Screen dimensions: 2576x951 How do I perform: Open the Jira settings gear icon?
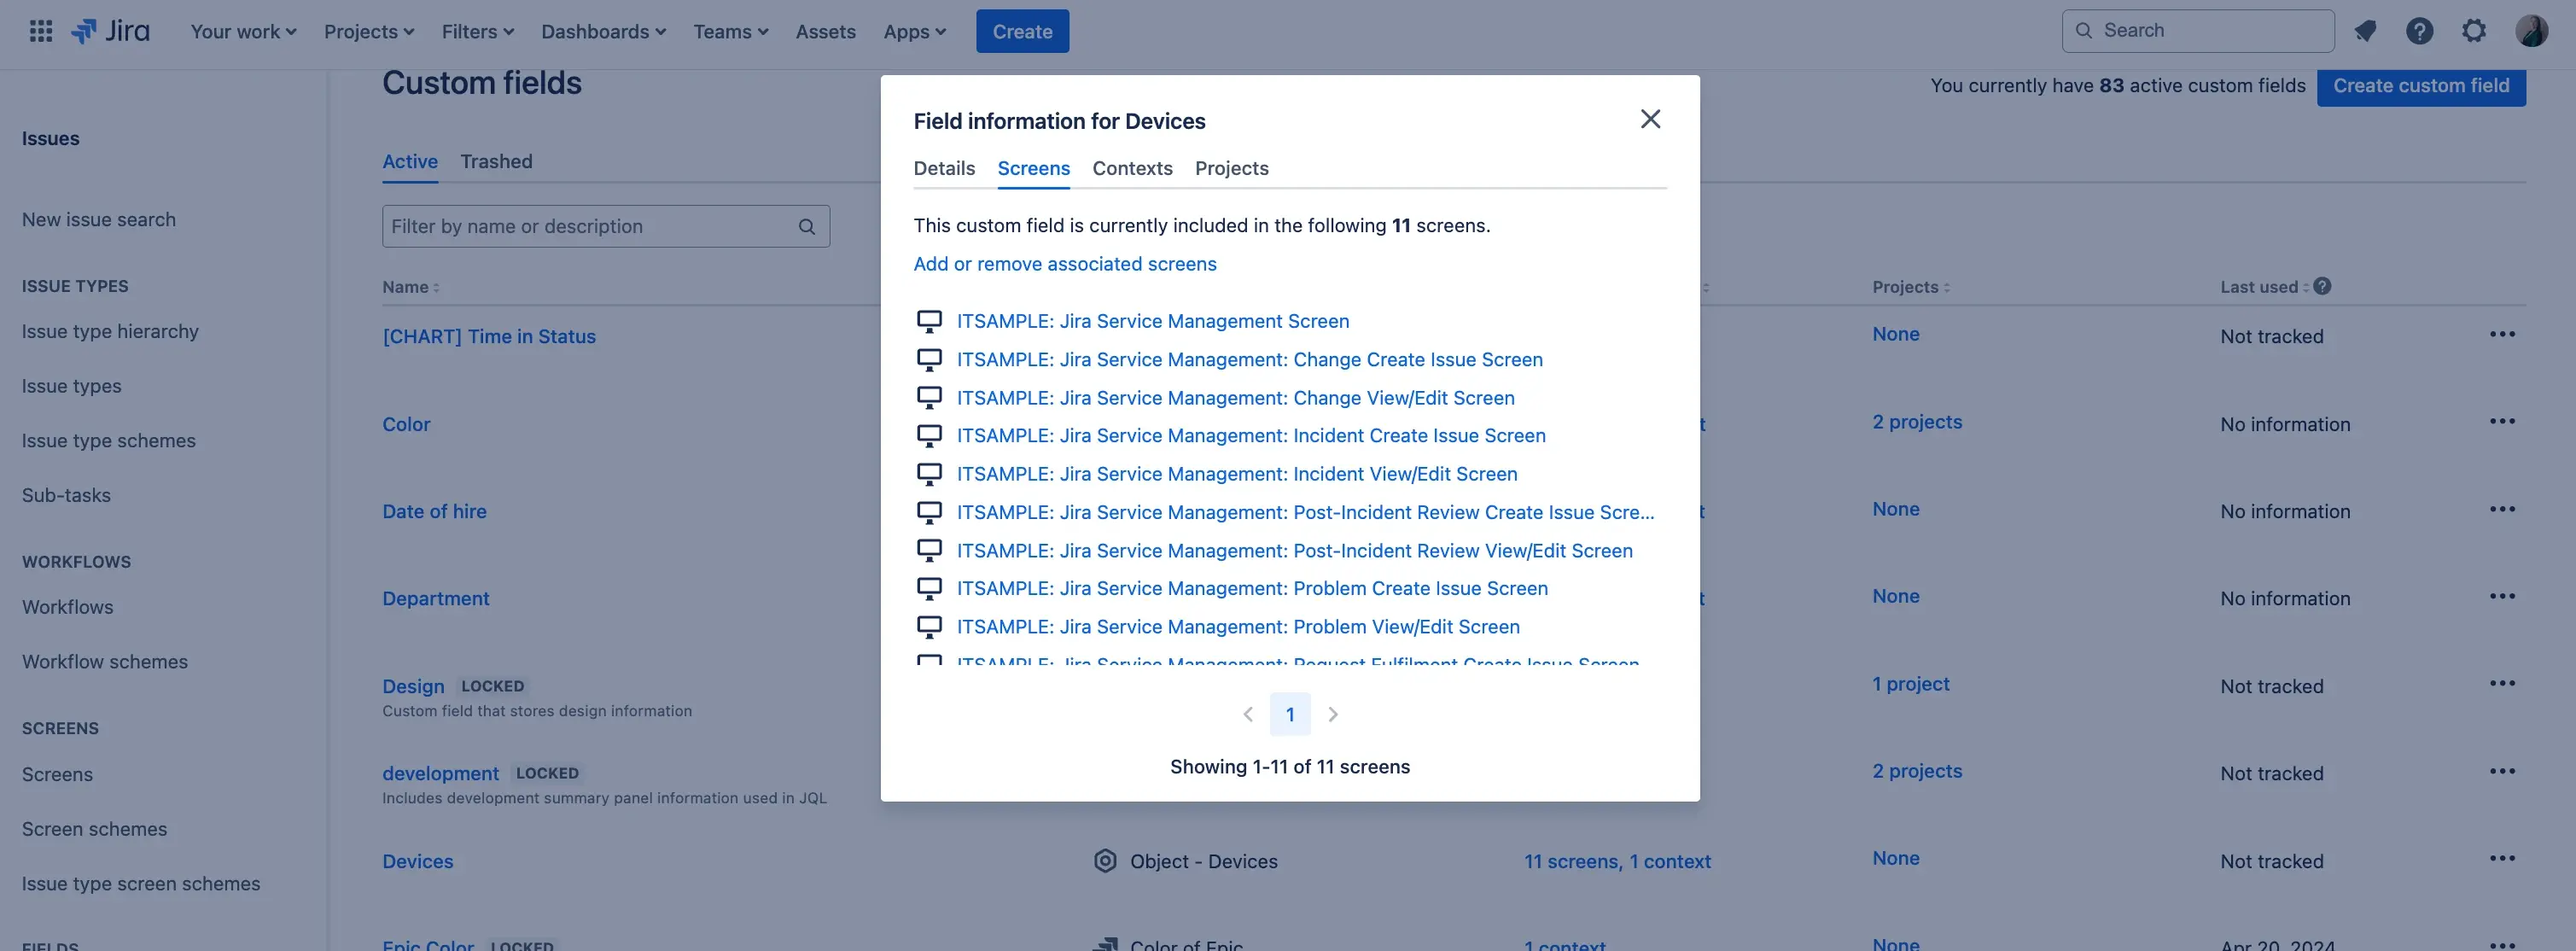click(x=2473, y=30)
